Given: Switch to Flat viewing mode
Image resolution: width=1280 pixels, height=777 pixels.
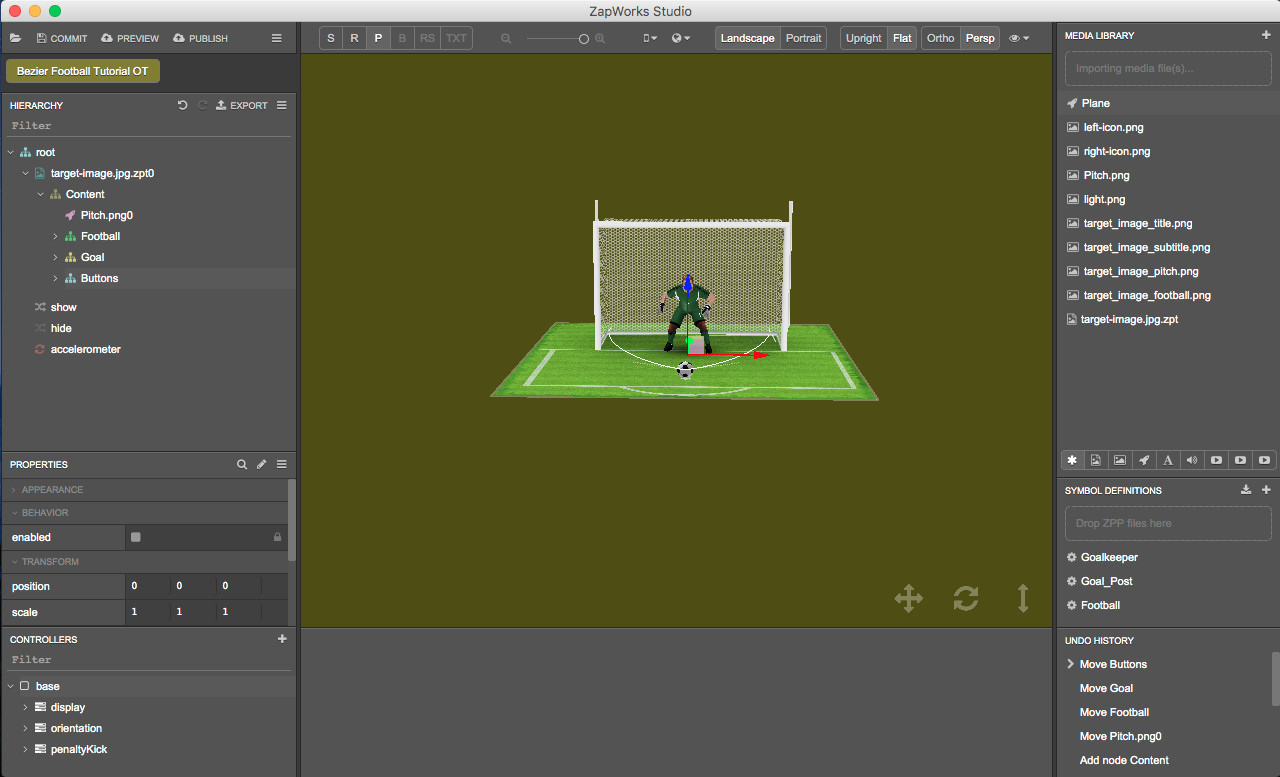Looking at the screenshot, I should coord(902,37).
